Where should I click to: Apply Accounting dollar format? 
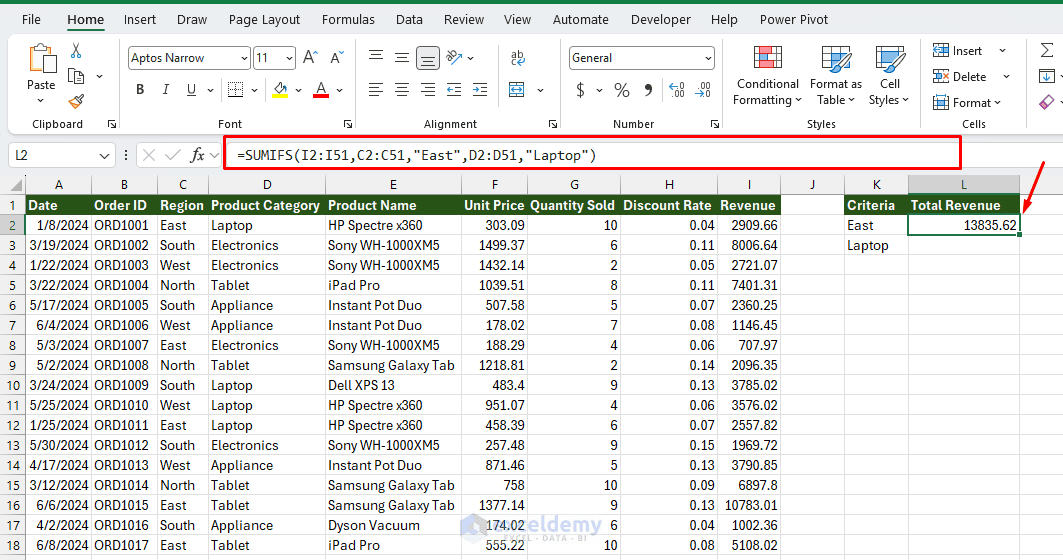pos(580,89)
